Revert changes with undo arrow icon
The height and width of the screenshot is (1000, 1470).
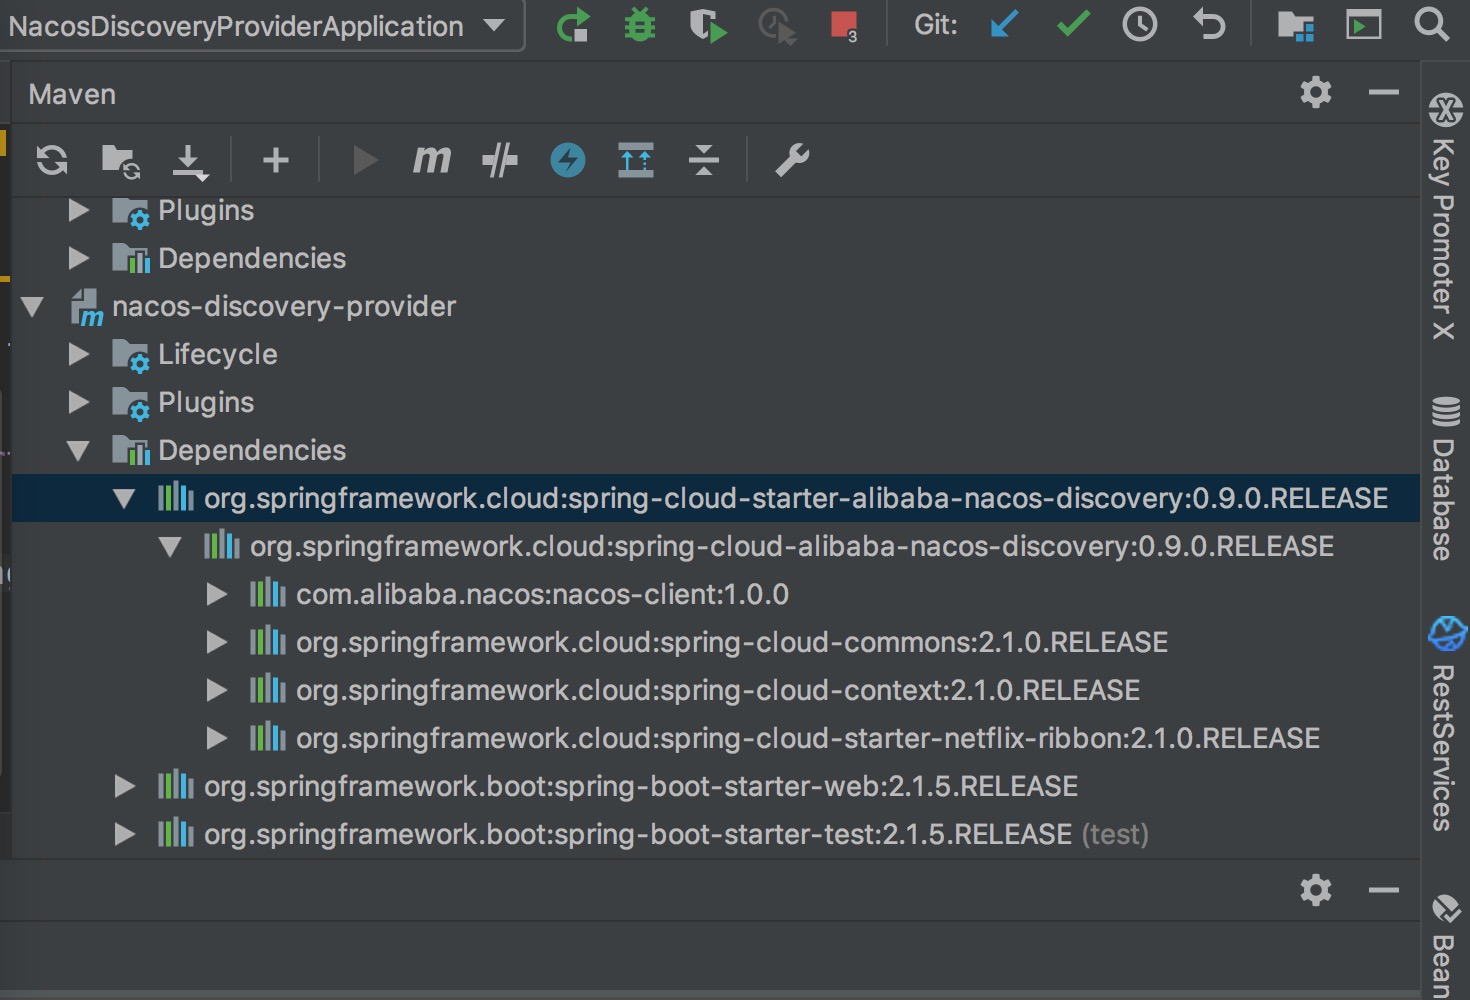(1209, 24)
